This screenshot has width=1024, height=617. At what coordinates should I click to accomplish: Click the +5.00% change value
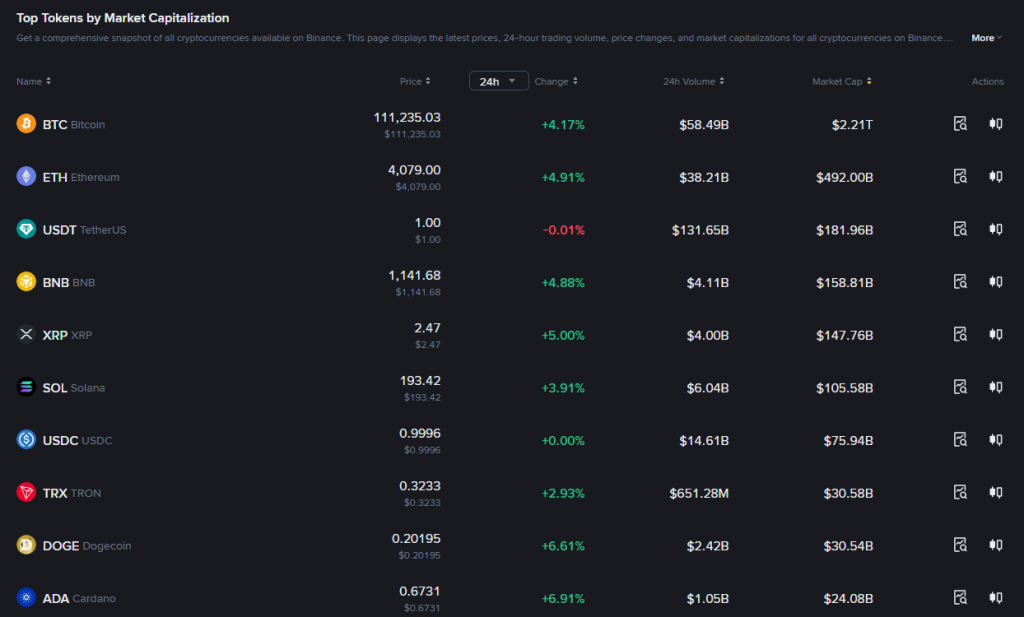click(563, 335)
